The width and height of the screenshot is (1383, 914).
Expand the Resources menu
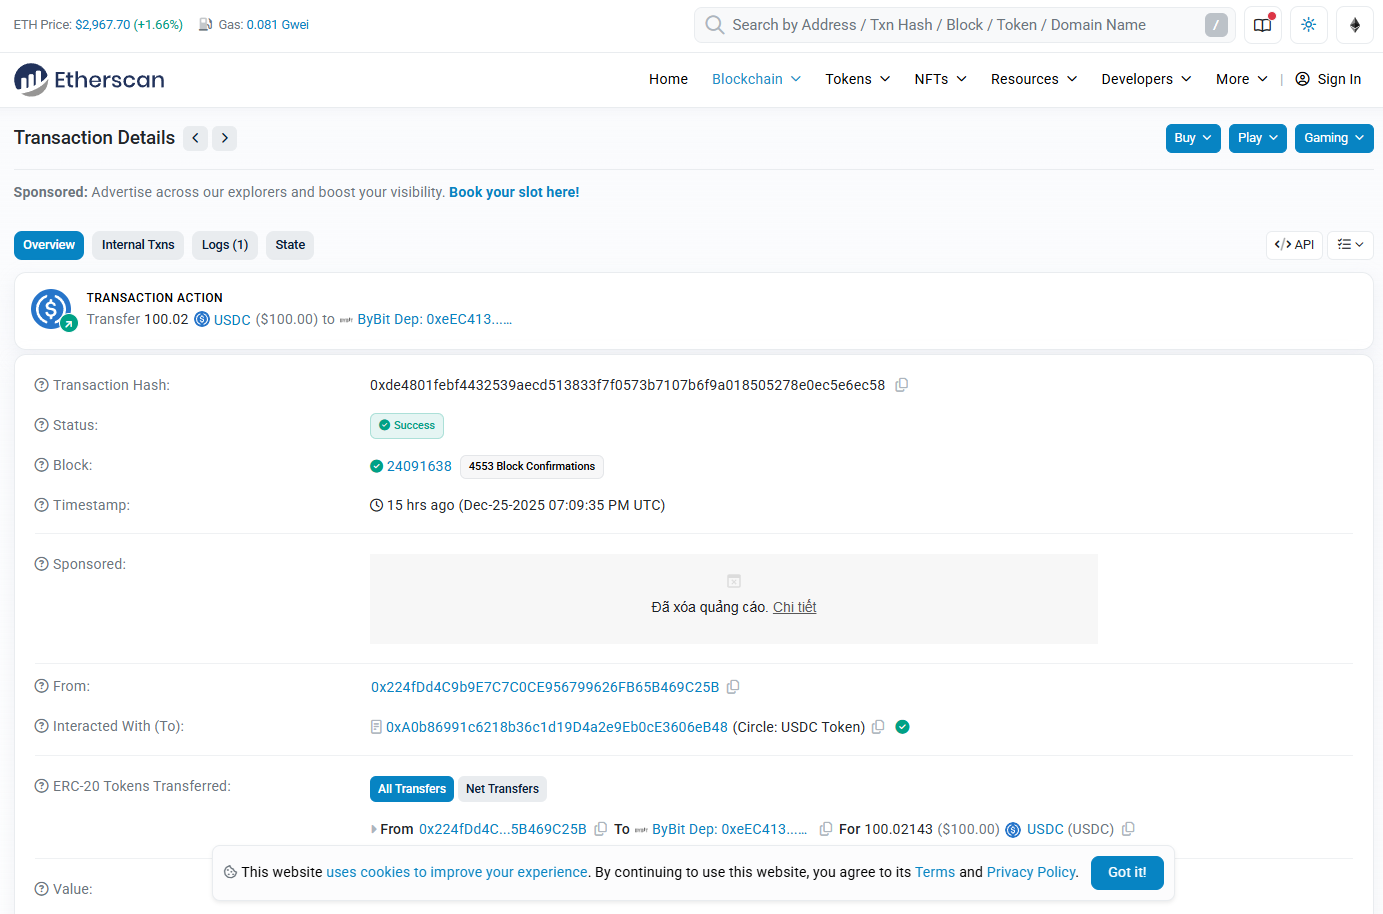1034,79
